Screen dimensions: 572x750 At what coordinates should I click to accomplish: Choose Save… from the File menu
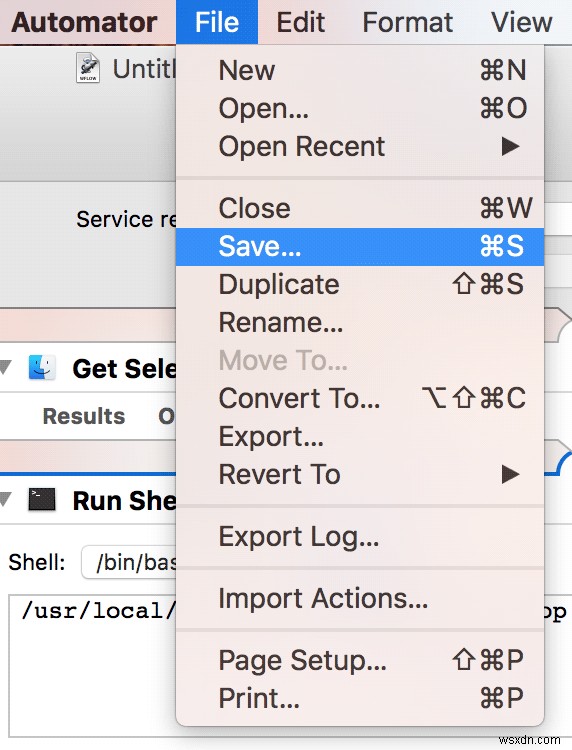(x=360, y=246)
